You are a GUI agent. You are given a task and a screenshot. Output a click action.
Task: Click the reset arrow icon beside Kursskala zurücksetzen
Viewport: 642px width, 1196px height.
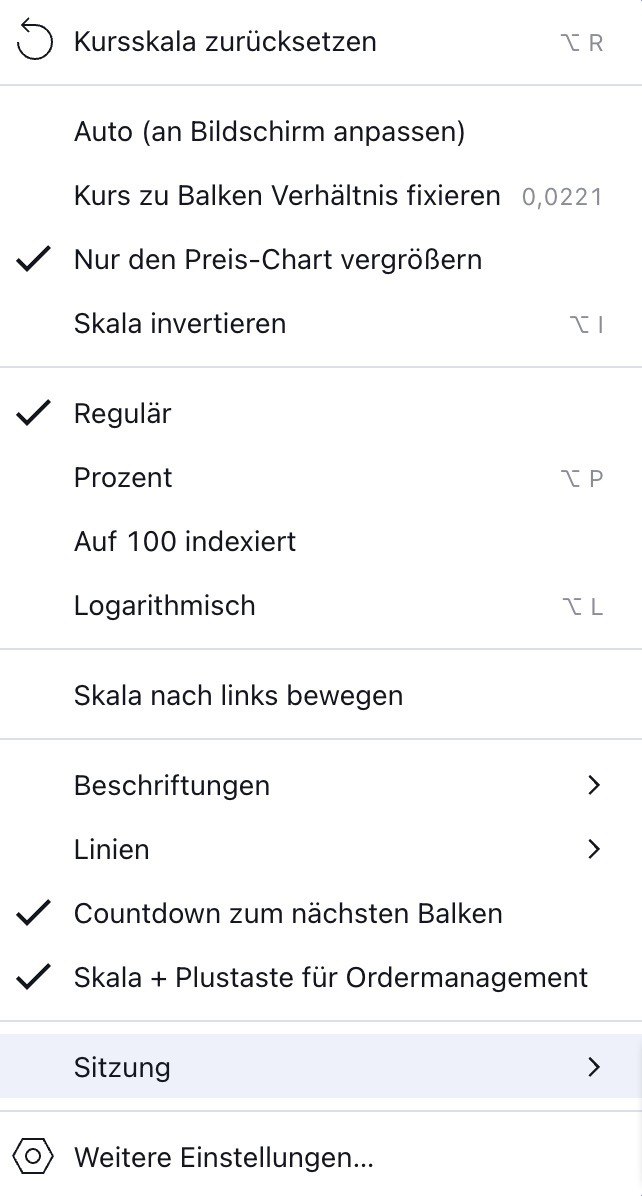(35, 42)
